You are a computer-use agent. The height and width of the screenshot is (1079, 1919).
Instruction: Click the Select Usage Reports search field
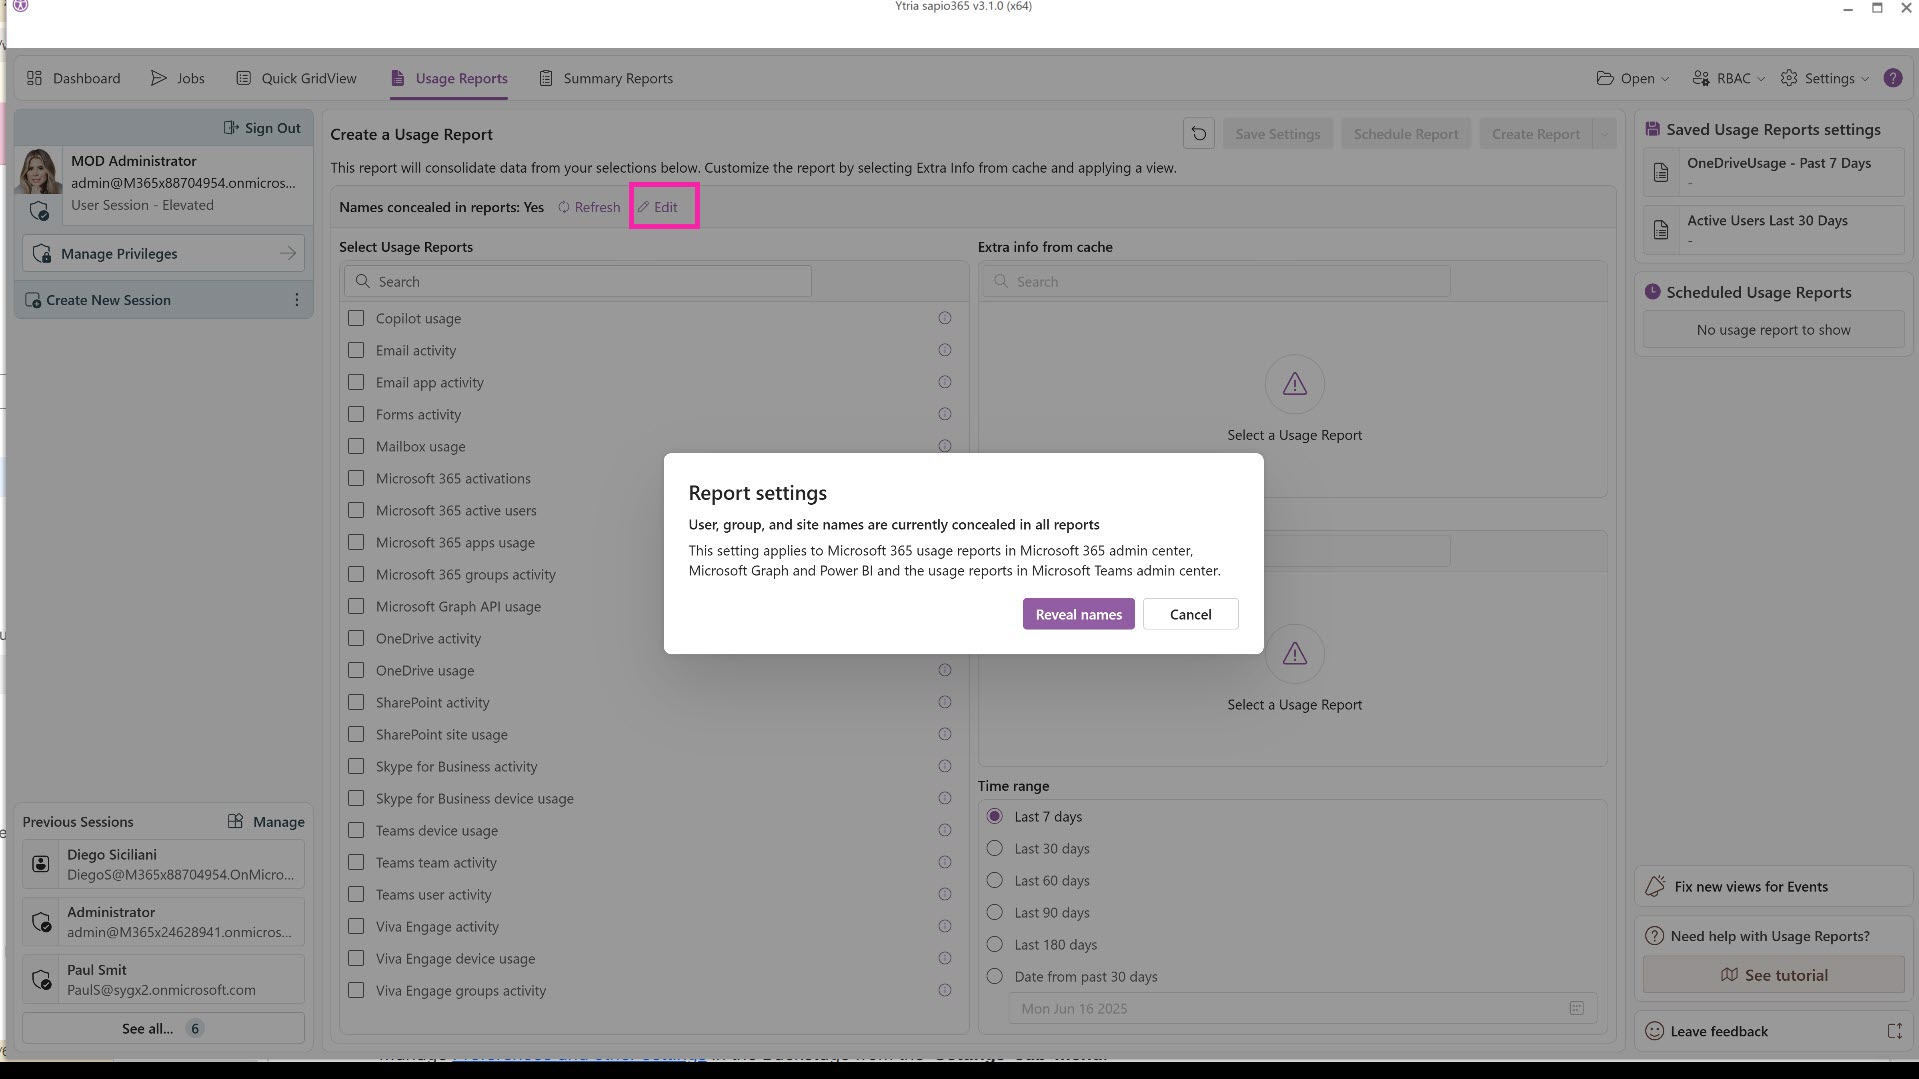(x=578, y=282)
